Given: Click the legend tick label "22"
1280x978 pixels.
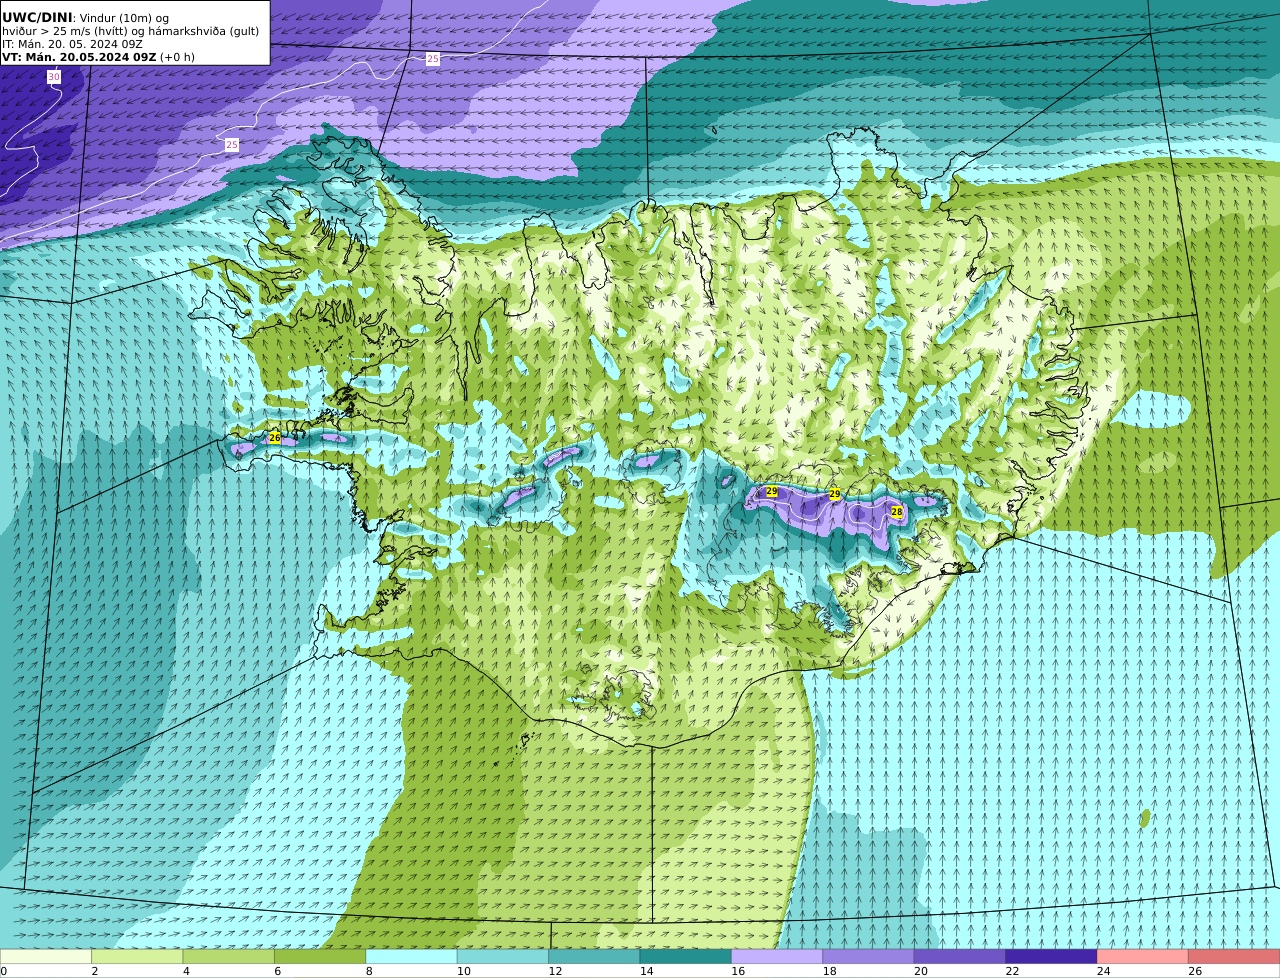Looking at the screenshot, I should (1012, 971).
